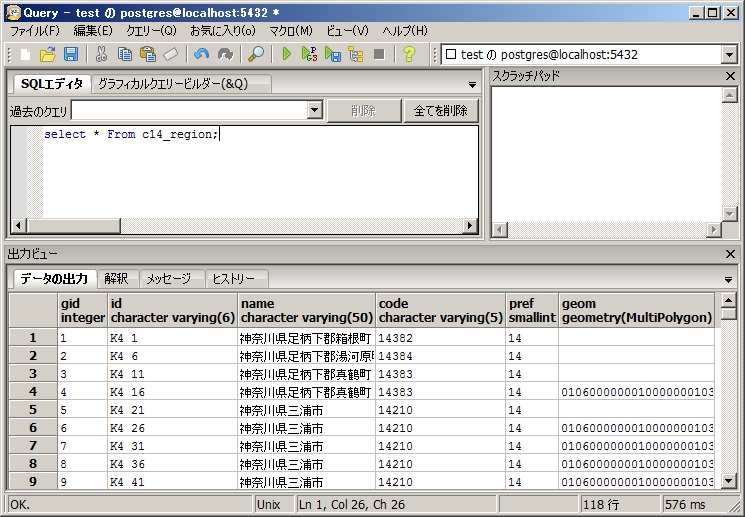The image size is (745, 517).
Task: Click the Open file folder icon
Action: tap(47, 54)
